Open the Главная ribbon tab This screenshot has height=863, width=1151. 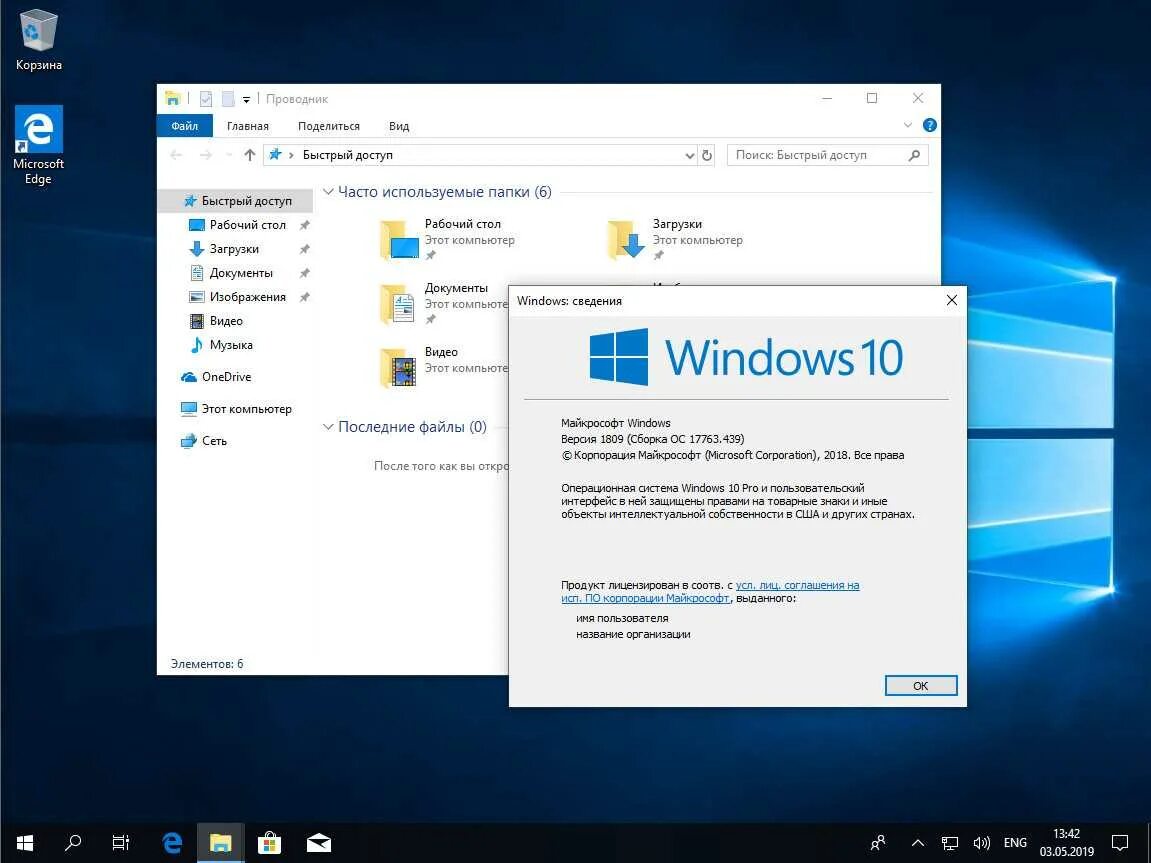[247, 126]
